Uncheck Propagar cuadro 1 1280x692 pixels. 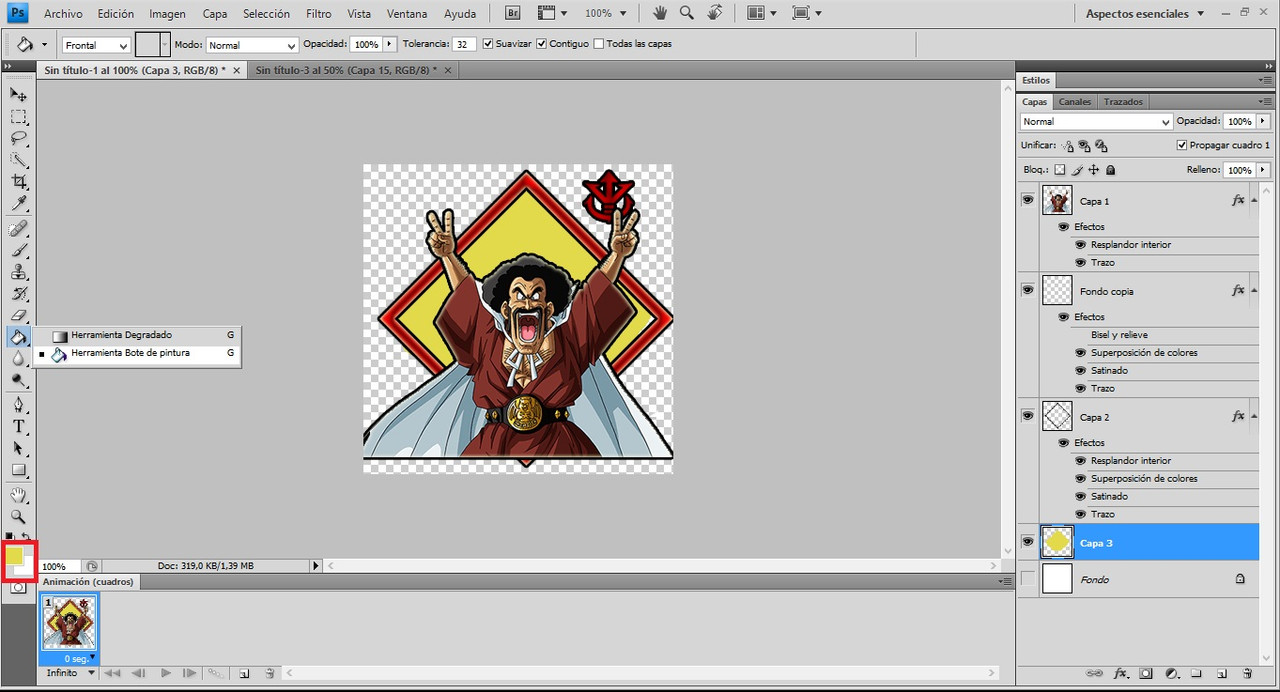1181,145
